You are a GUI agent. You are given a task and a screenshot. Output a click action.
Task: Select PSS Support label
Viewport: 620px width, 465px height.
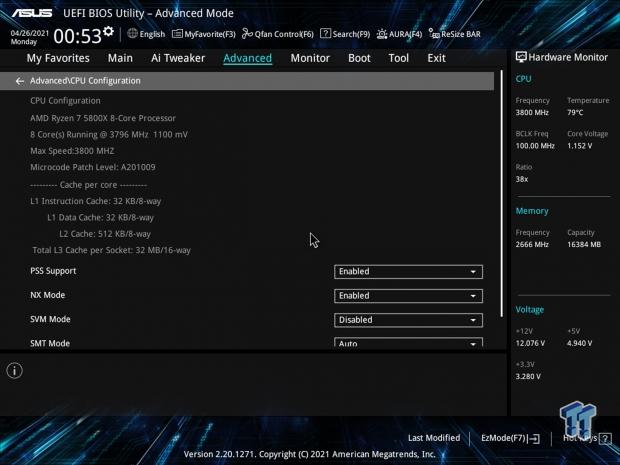coord(53,271)
